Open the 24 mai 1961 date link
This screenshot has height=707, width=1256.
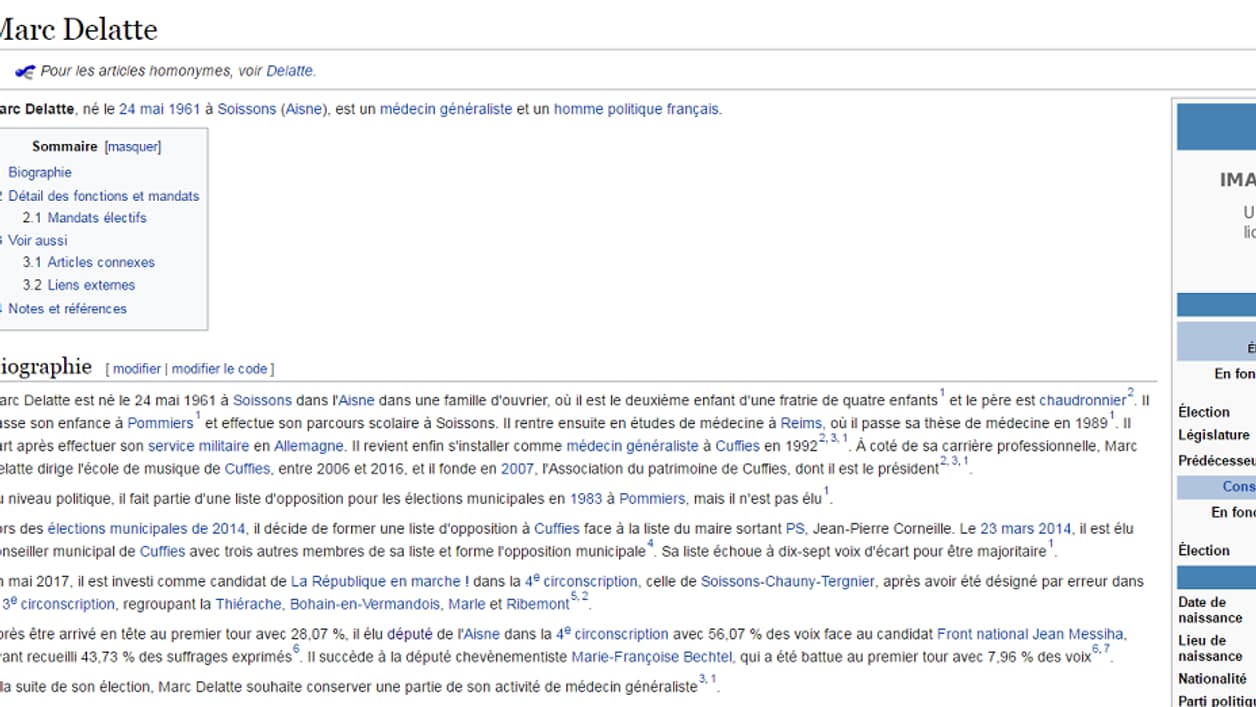(x=160, y=109)
